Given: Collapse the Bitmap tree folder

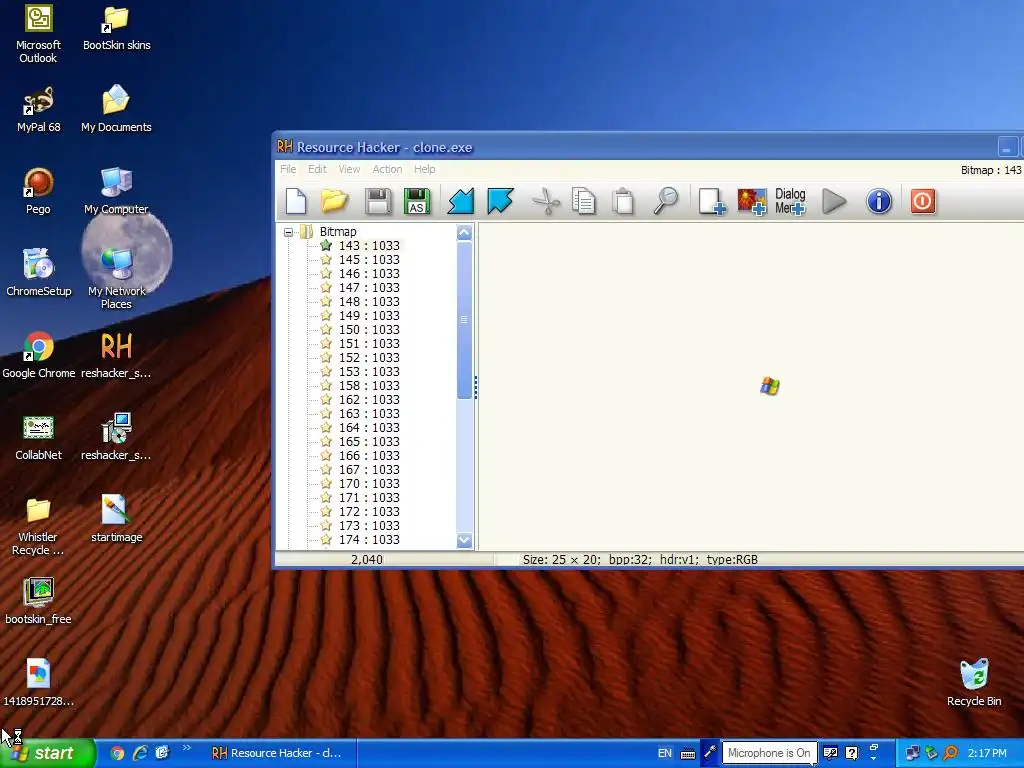Looking at the screenshot, I should pyautogui.click(x=288, y=232).
